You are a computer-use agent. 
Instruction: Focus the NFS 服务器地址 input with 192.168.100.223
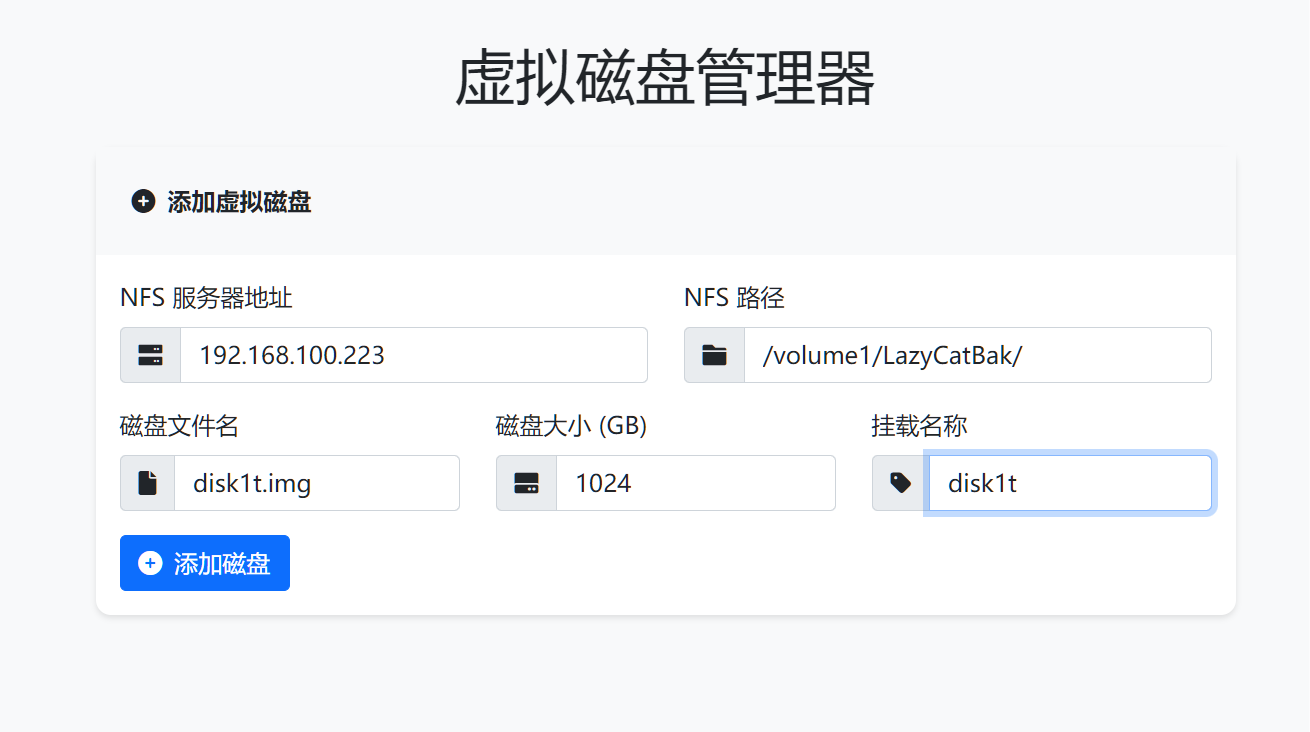click(x=414, y=355)
